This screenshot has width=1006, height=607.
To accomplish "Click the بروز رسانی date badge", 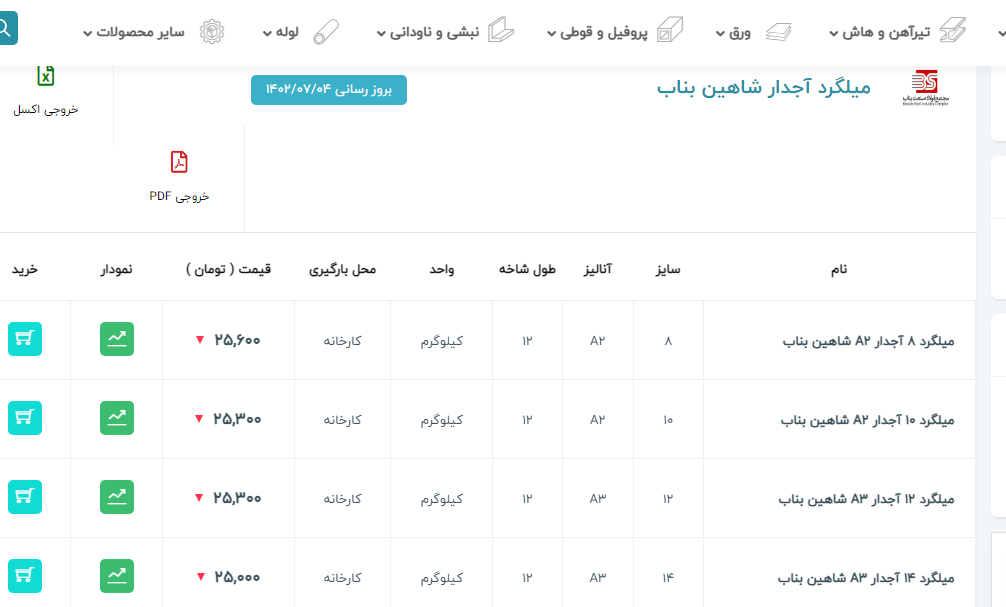I will pos(329,89).
